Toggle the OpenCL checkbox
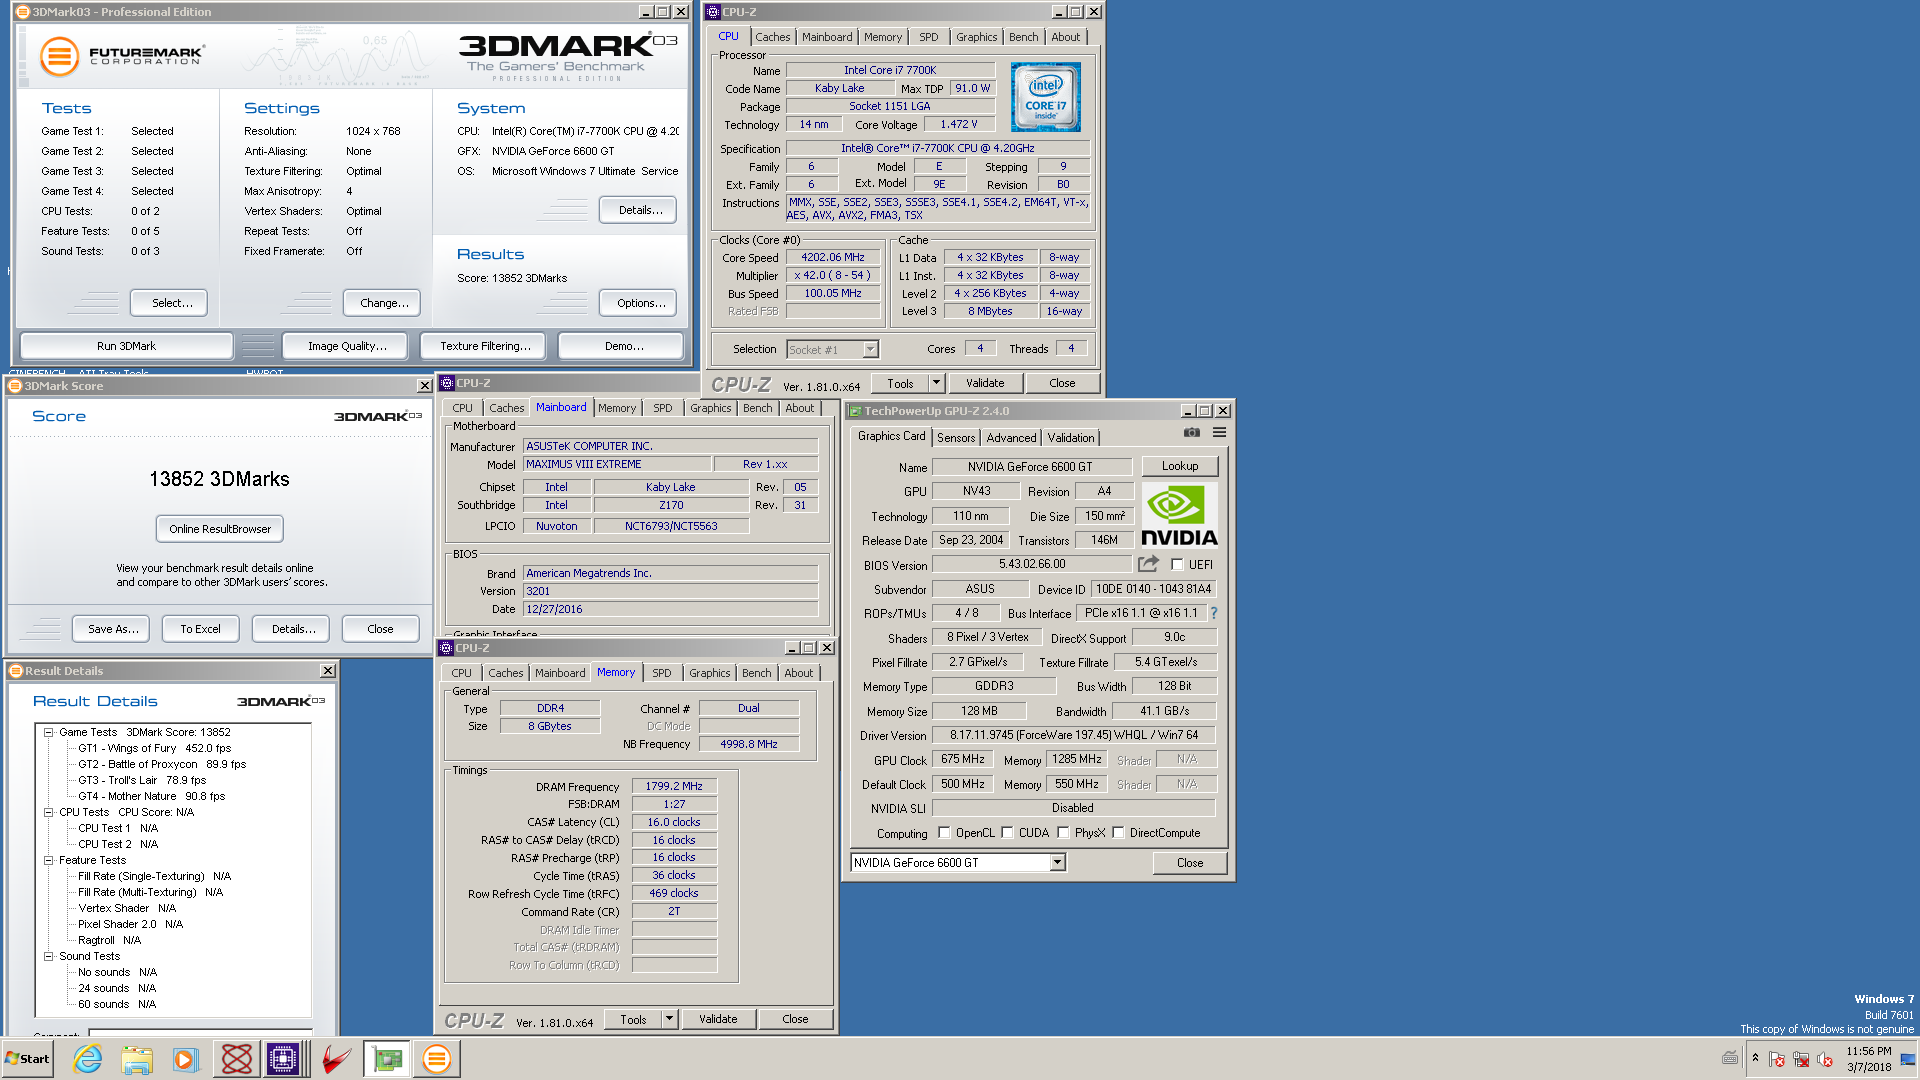This screenshot has height=1080, width=1920. pyautogui.click(x=944, y=833)
